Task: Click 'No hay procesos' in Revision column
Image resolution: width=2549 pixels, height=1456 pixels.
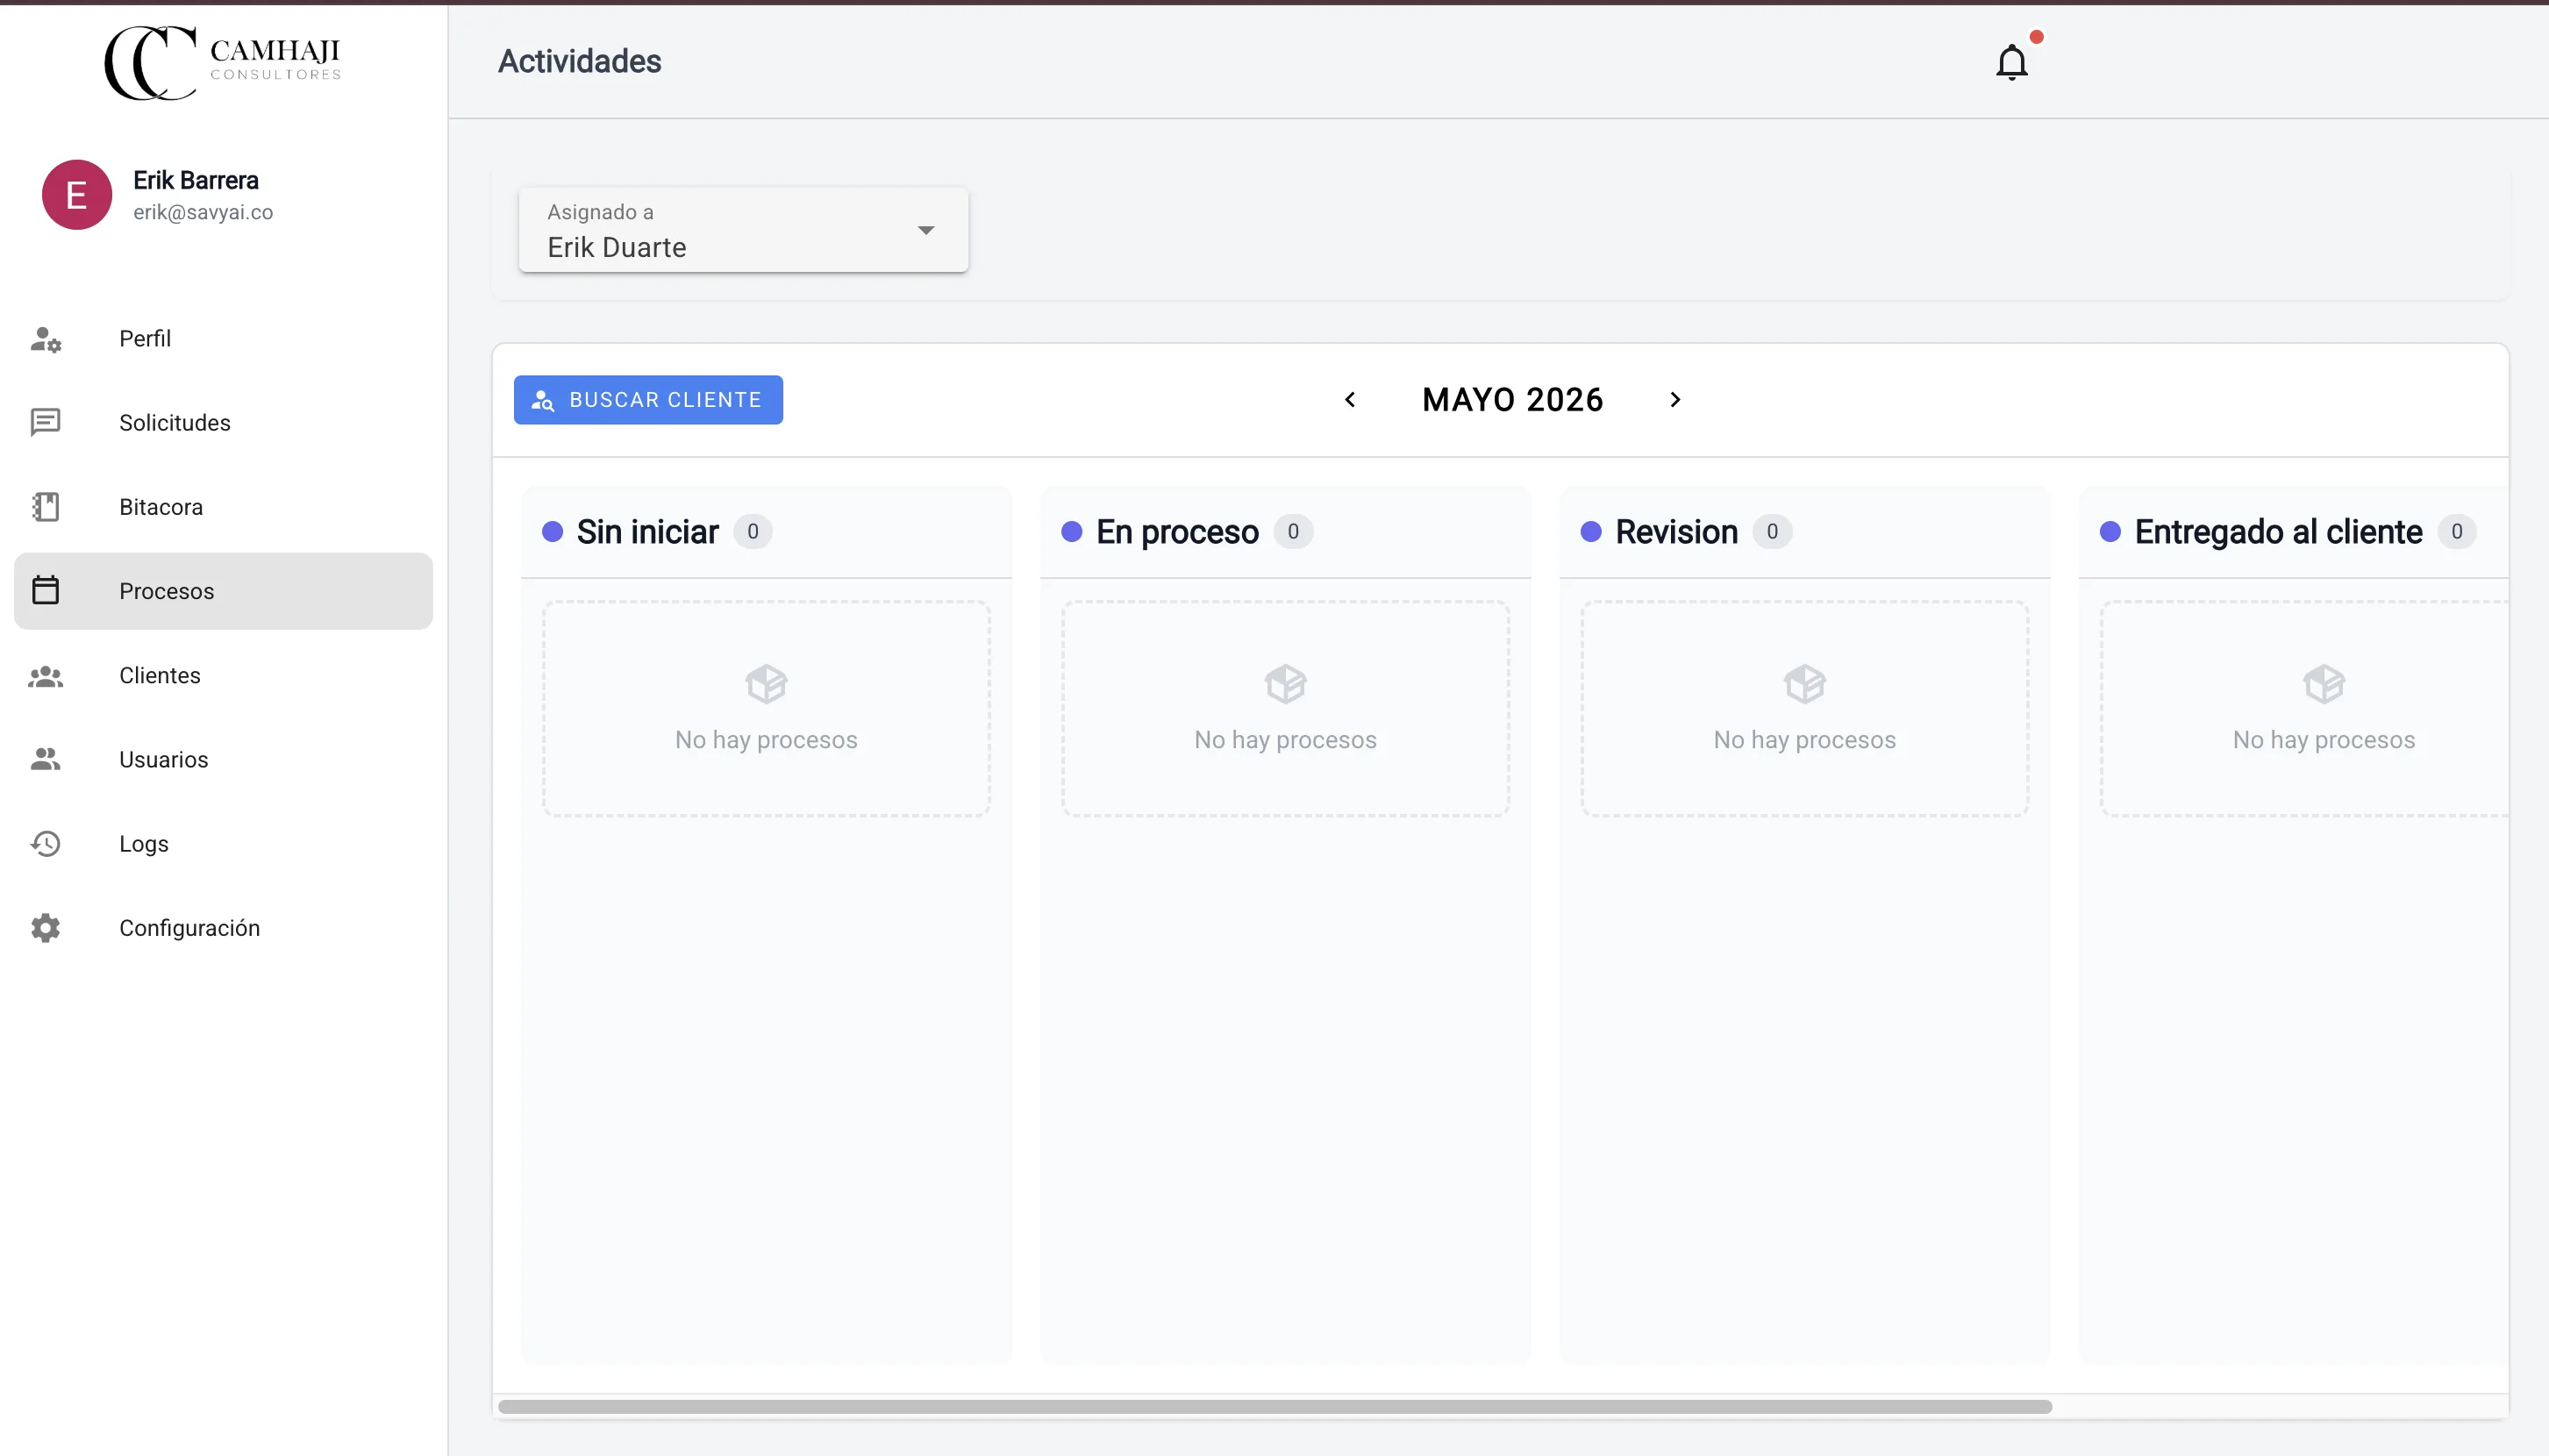Action: (x=1804, y=740)
